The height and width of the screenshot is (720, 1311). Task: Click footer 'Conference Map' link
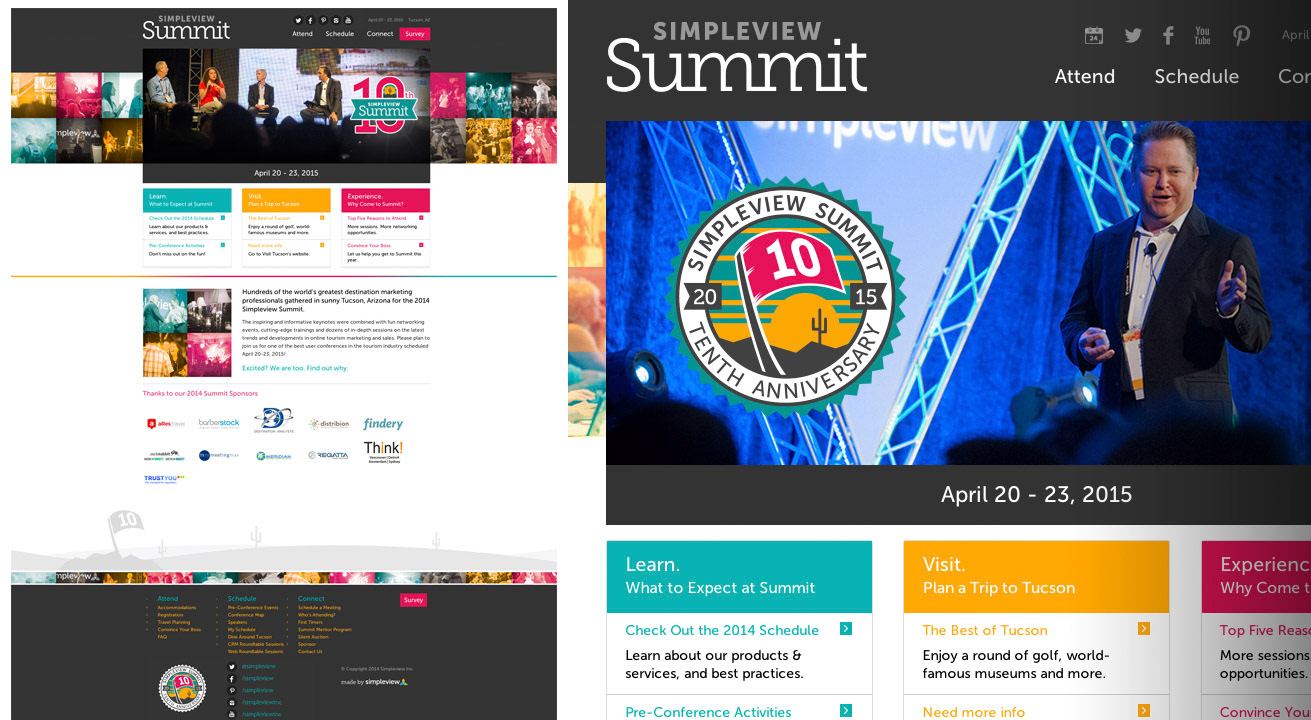[x=246, y=615]
